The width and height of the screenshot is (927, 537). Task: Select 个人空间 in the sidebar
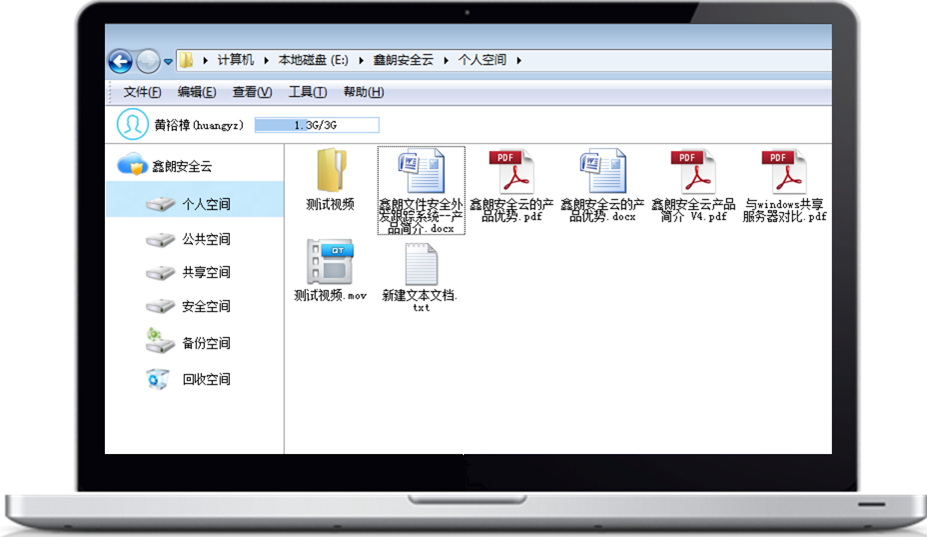205,205
